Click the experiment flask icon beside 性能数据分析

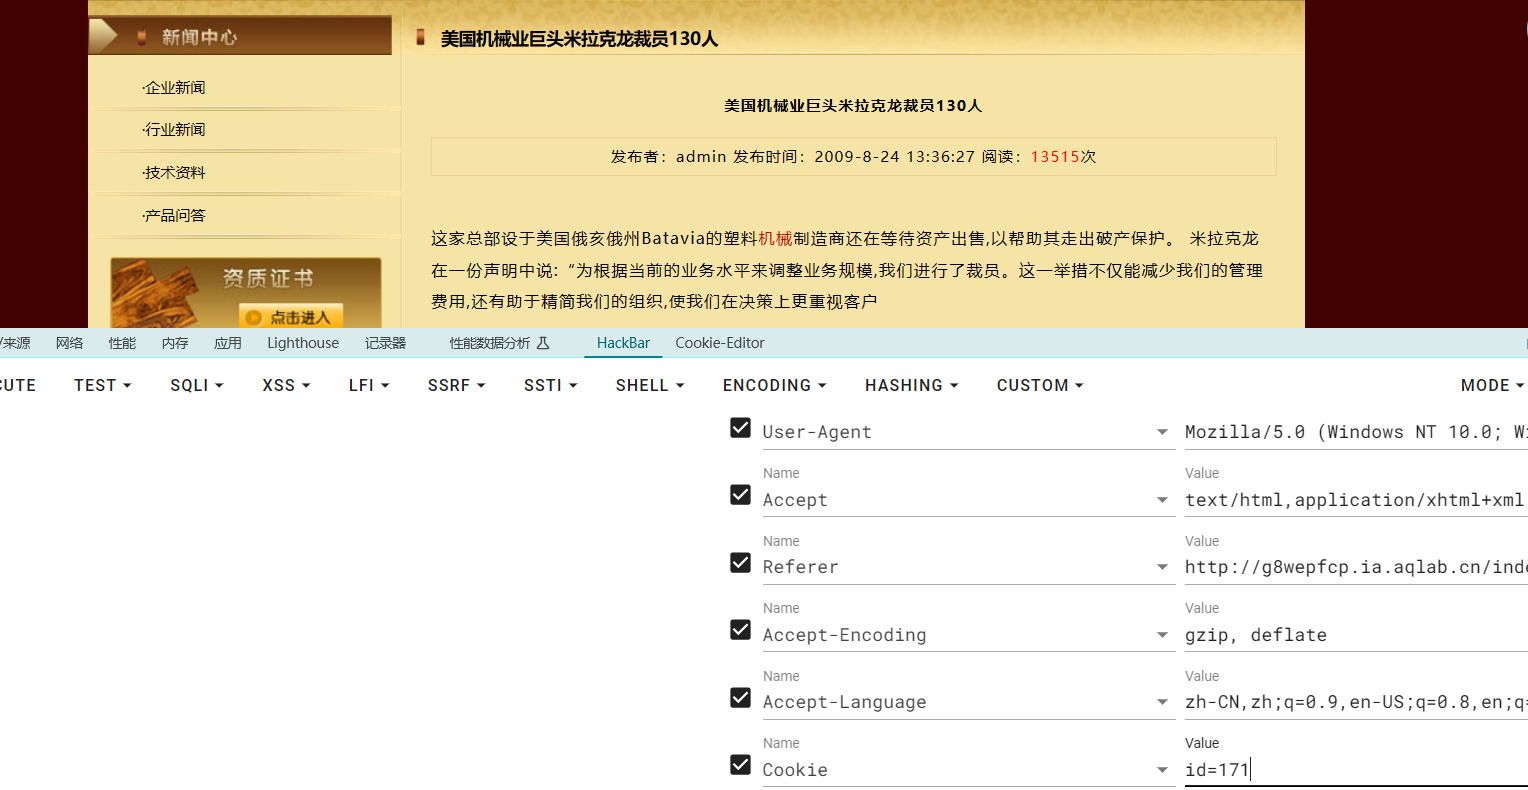click(543, 343)
